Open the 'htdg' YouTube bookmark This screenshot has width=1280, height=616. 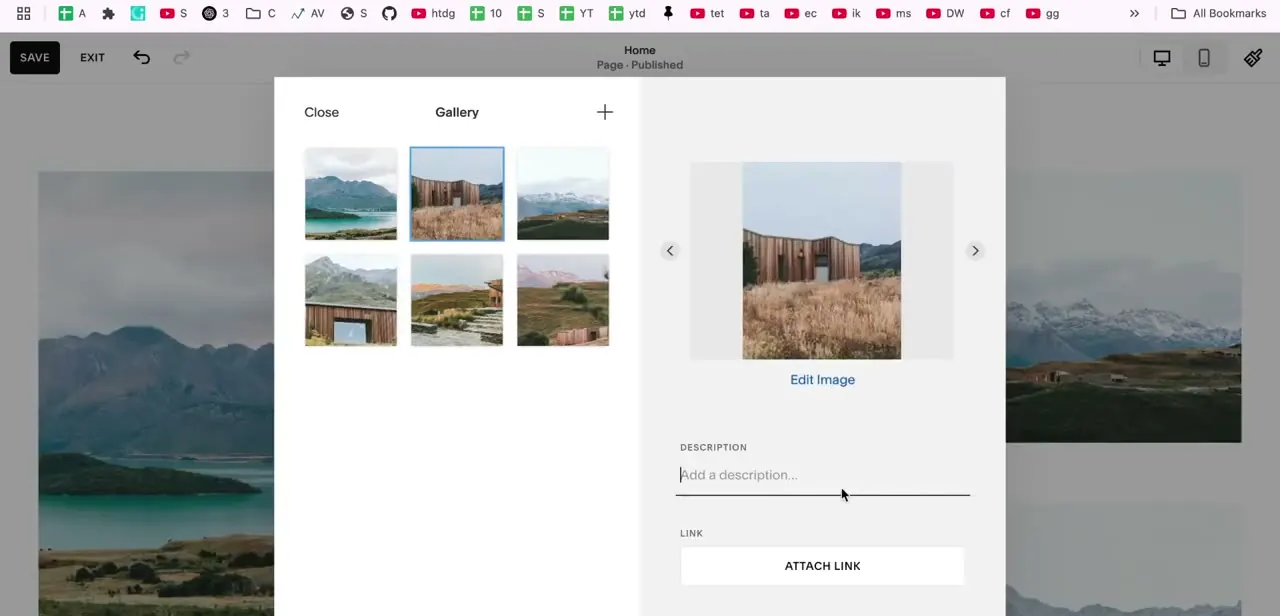[433, 14]
